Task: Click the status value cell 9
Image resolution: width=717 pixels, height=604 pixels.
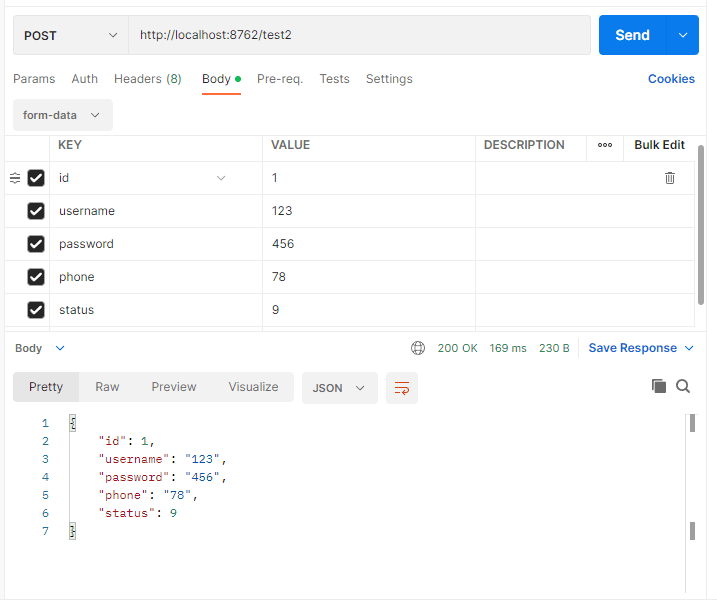Action: 369,310
